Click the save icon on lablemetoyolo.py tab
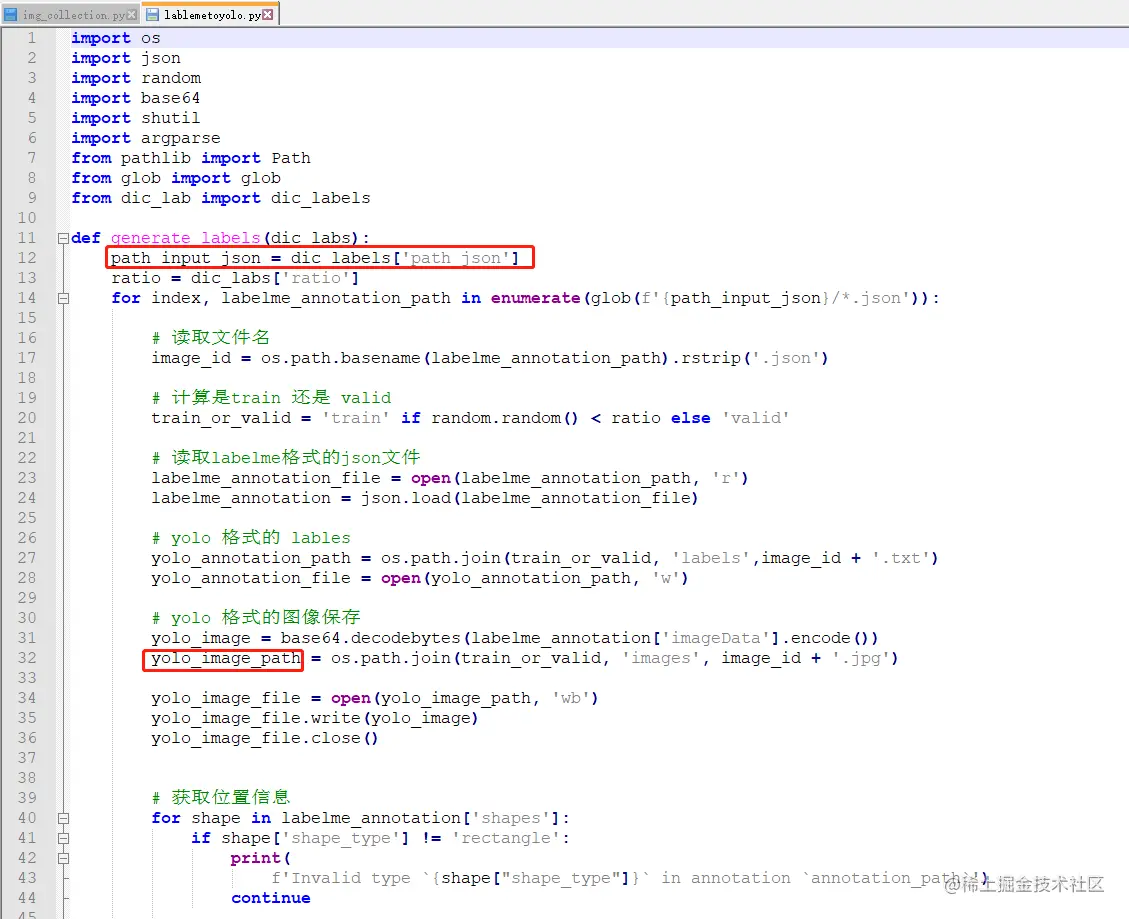The width and height of the screenshot is (1129, 919). [x=153, y=14]
